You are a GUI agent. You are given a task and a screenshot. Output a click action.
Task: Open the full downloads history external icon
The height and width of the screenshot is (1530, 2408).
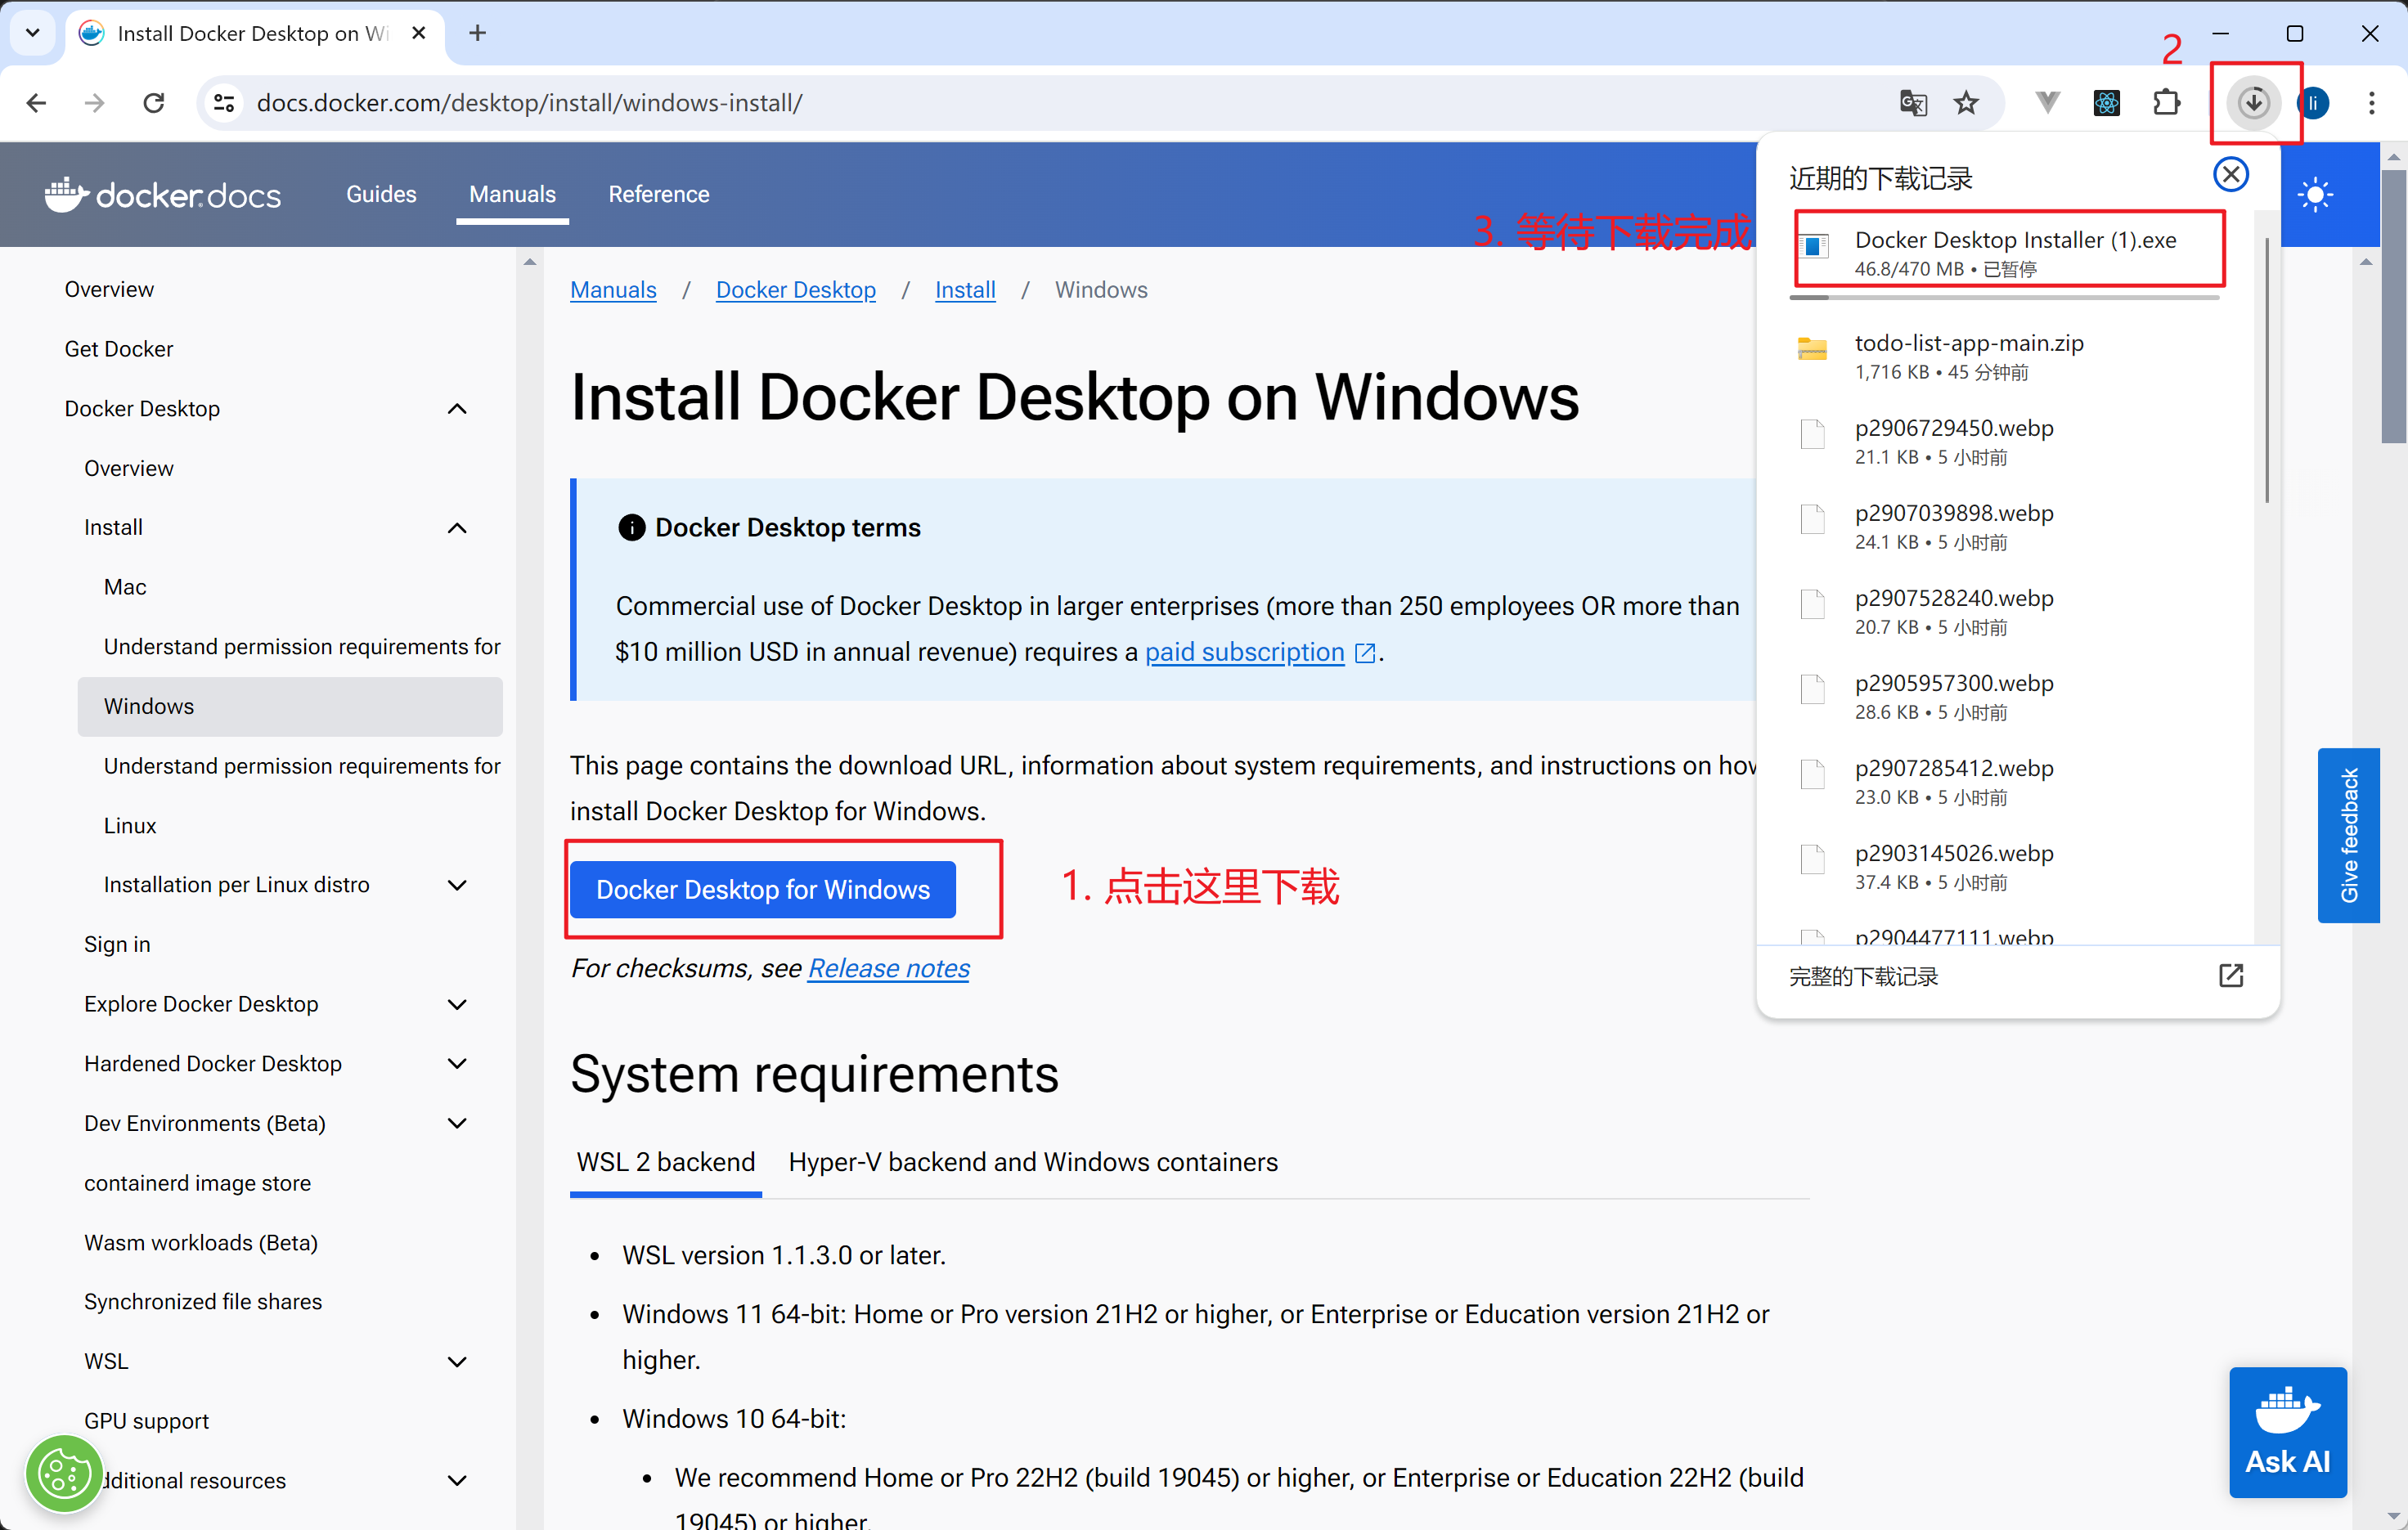click(2230, 975)
